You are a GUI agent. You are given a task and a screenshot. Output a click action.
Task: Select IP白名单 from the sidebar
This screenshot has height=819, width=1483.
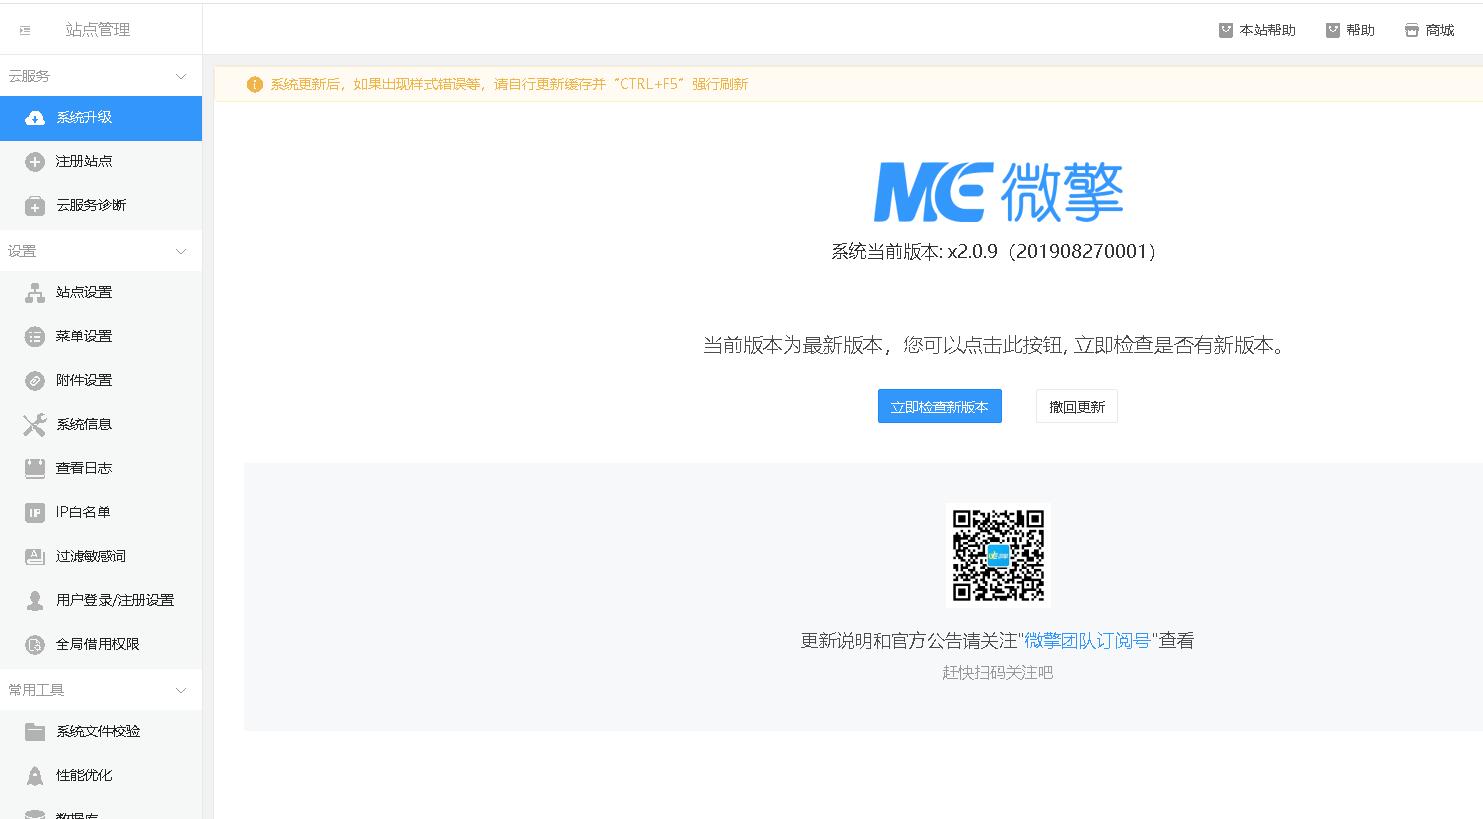pos(101,513)
